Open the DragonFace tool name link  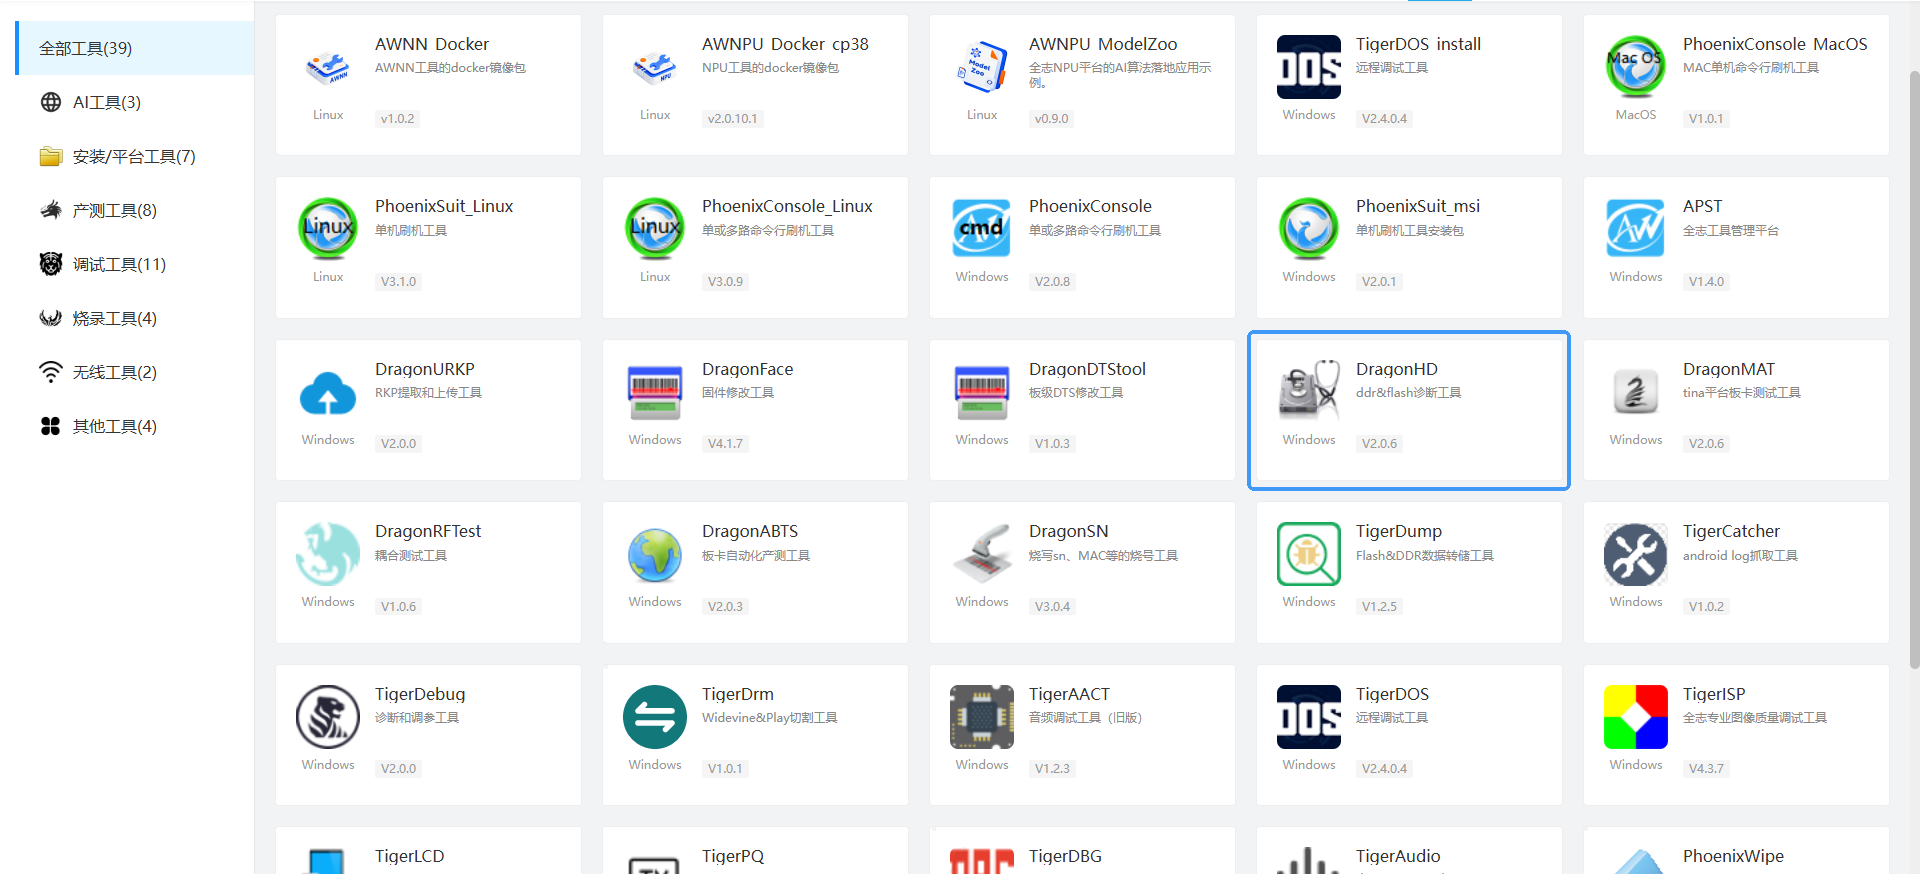click(x=747, y=369)
